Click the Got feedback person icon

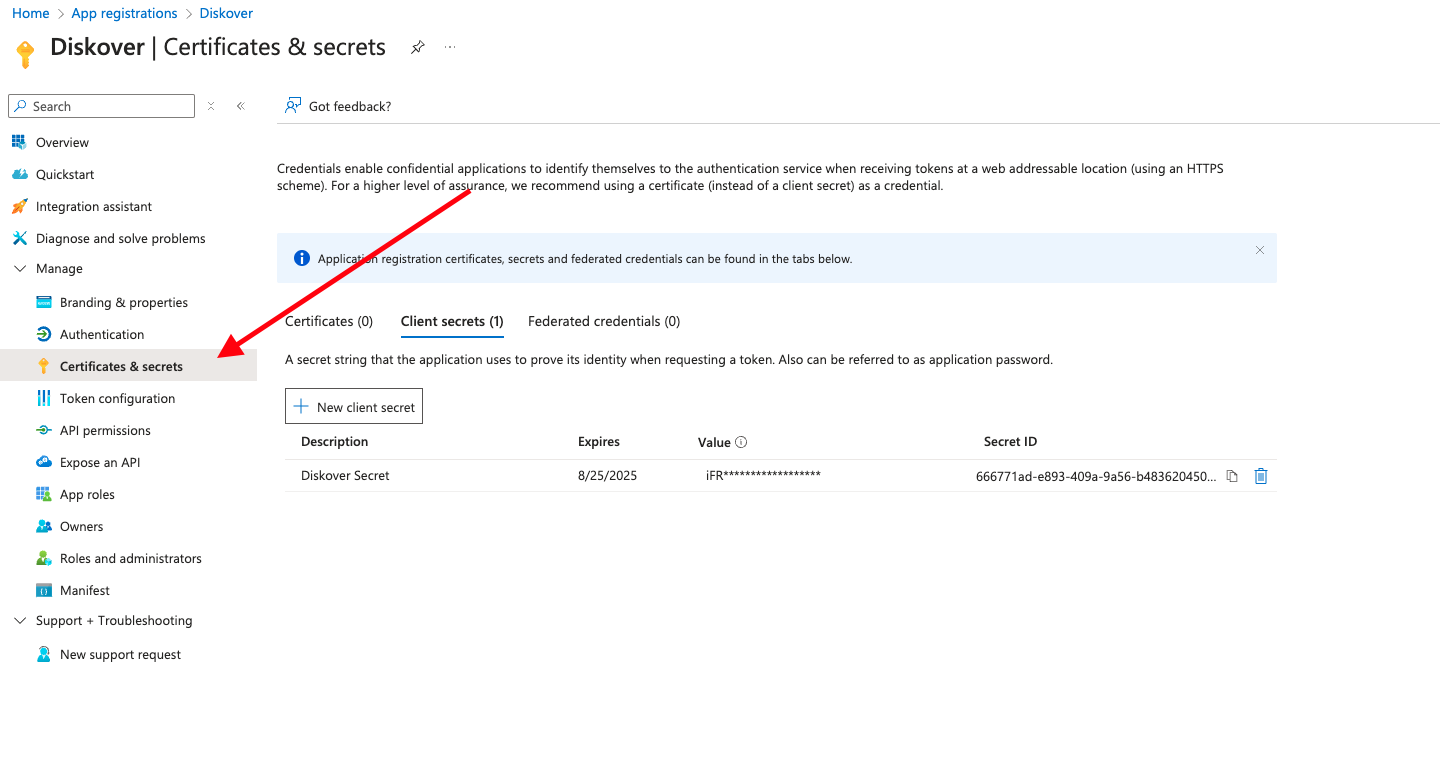(x=293, y=106)
